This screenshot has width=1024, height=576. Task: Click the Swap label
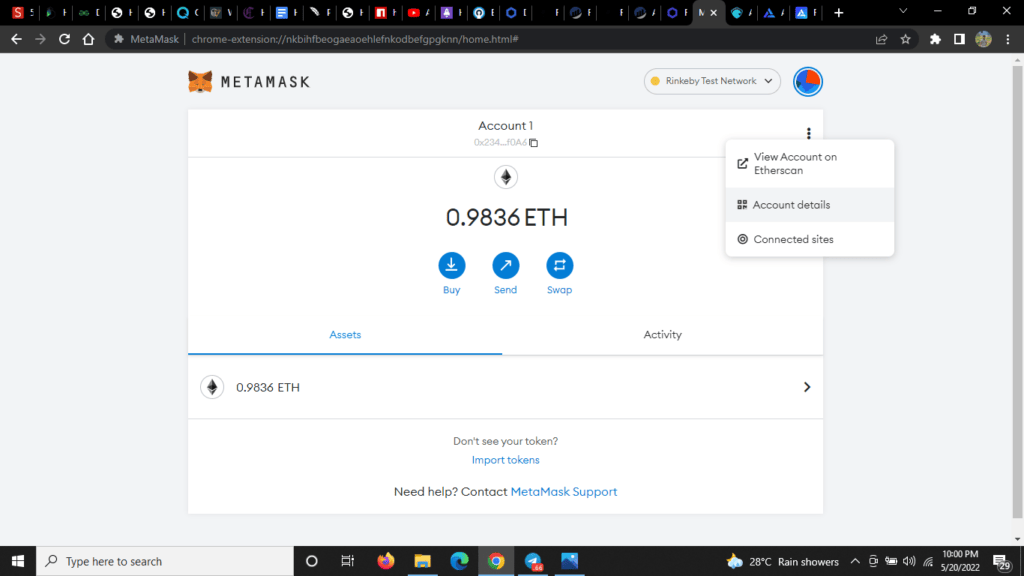tap(560, 290)
